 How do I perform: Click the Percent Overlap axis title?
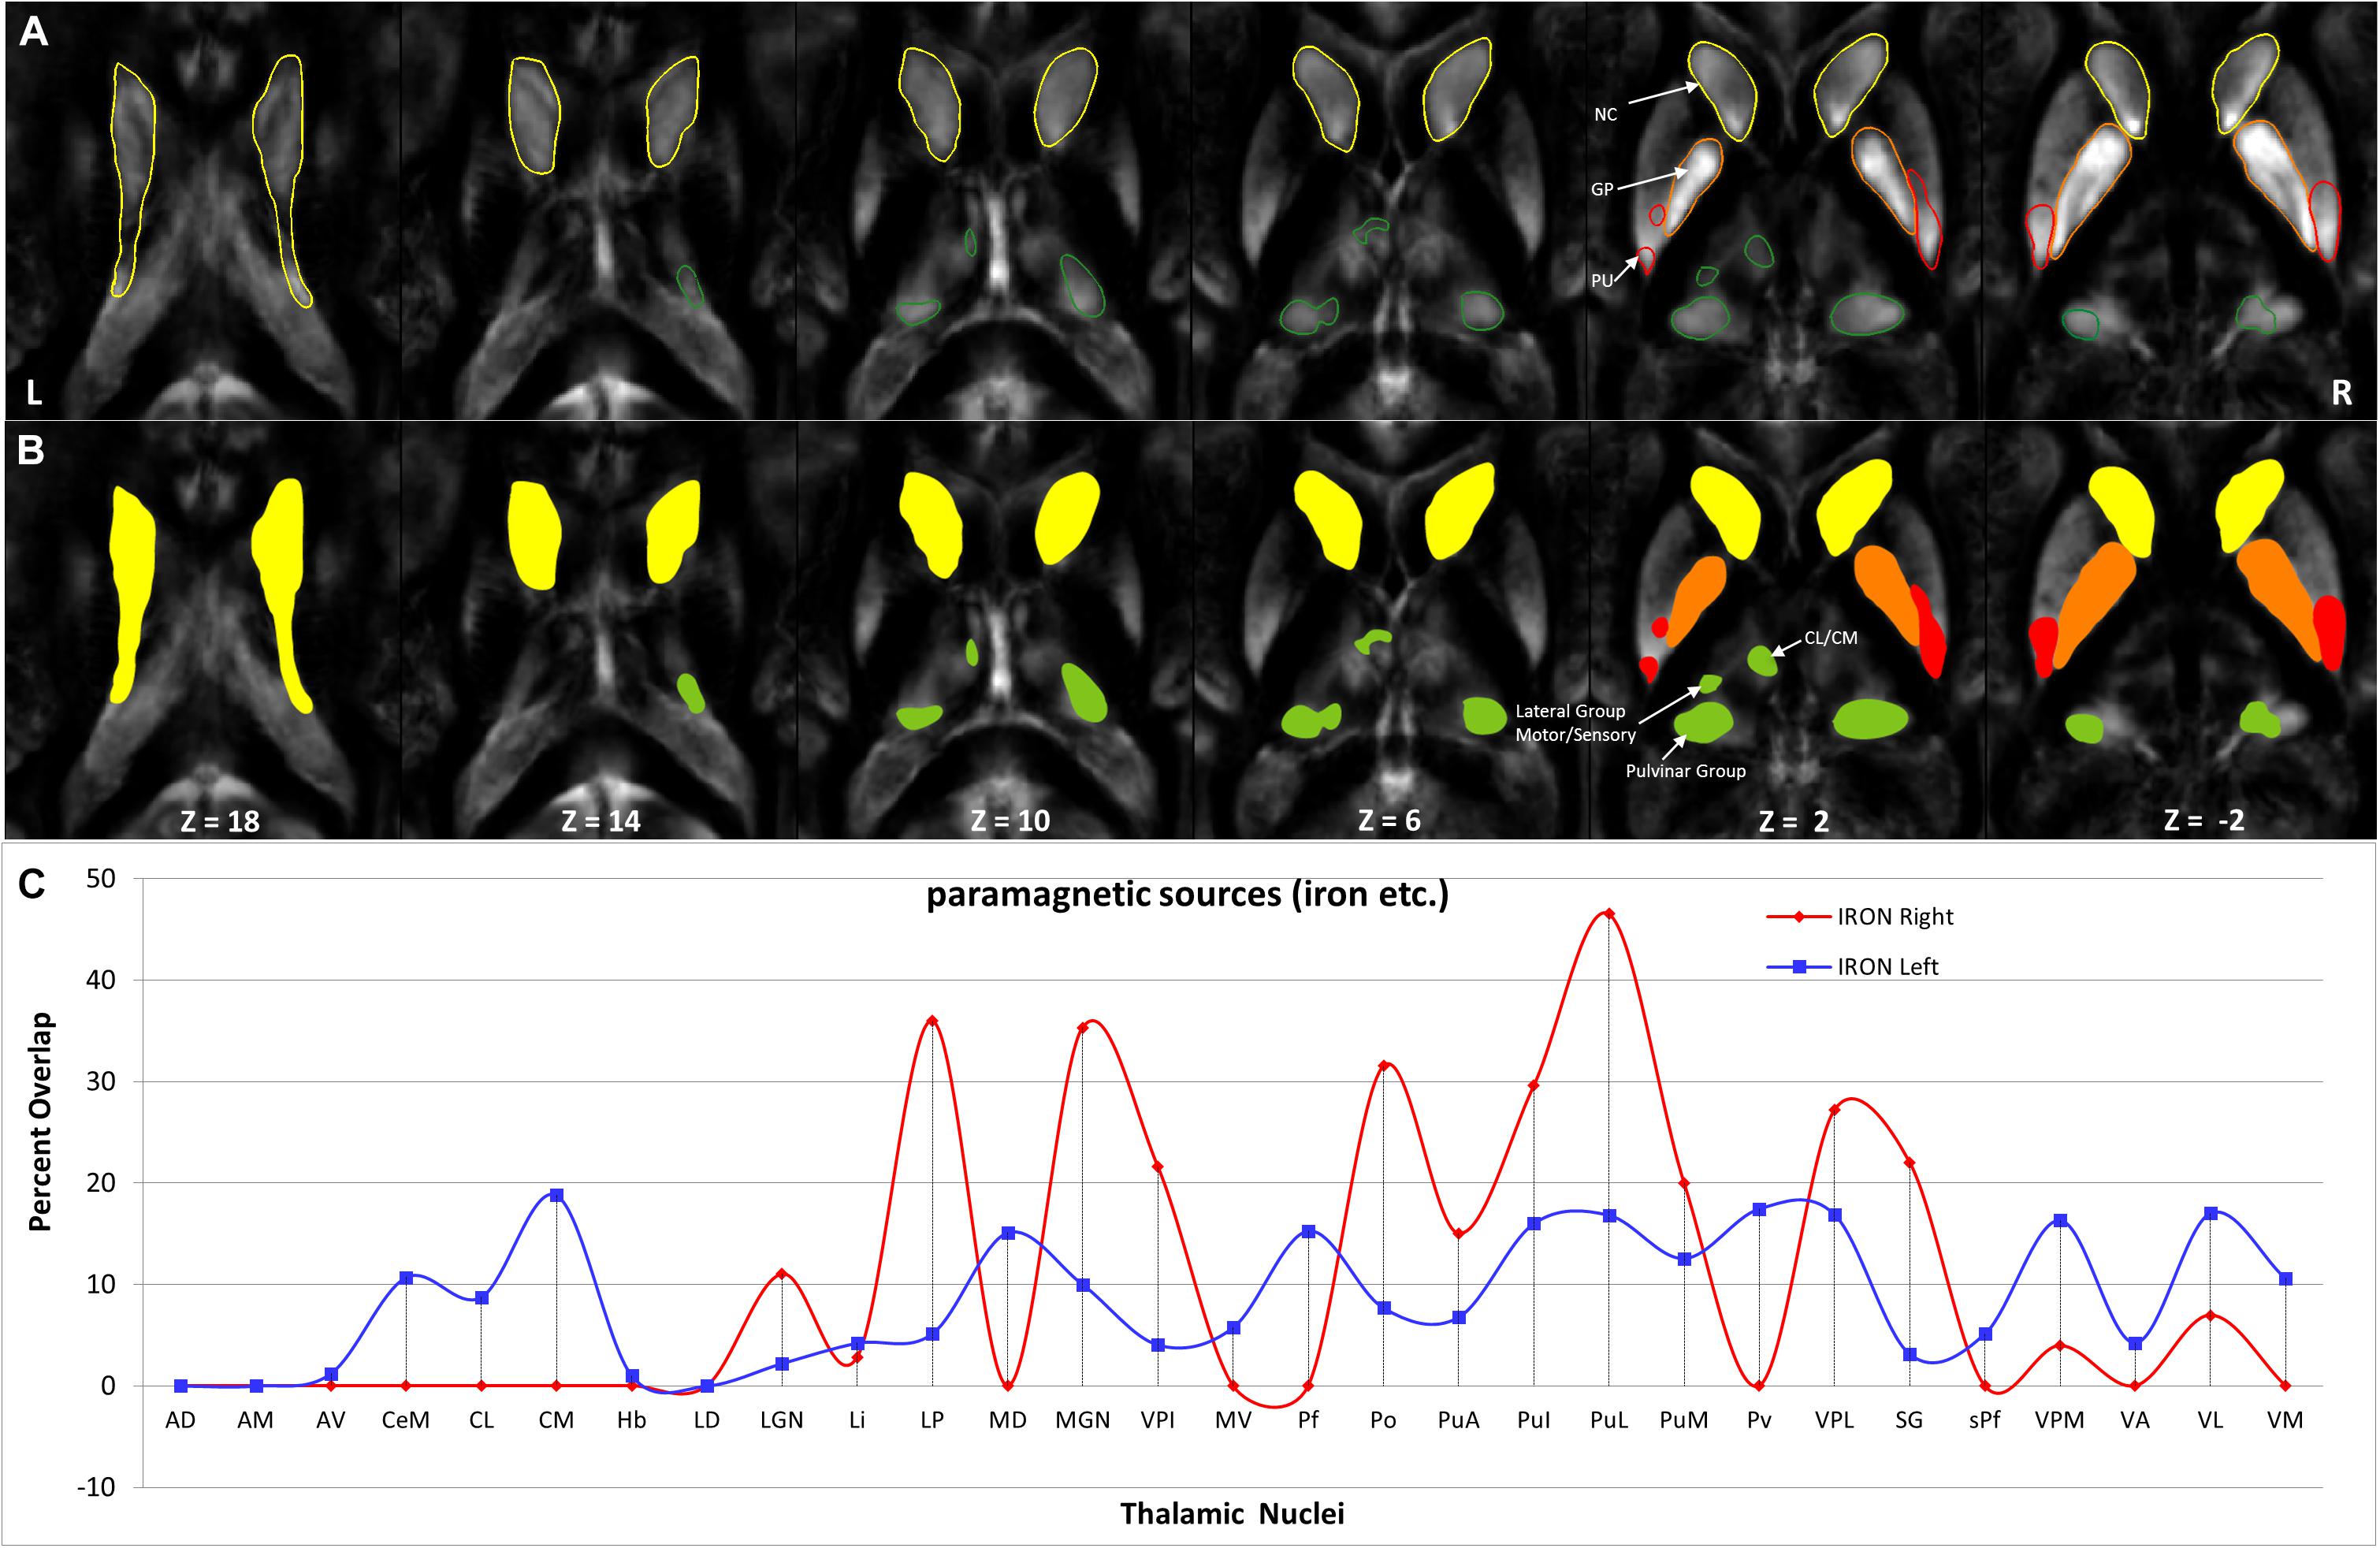pyautogui.click(x=40, y=1121)
